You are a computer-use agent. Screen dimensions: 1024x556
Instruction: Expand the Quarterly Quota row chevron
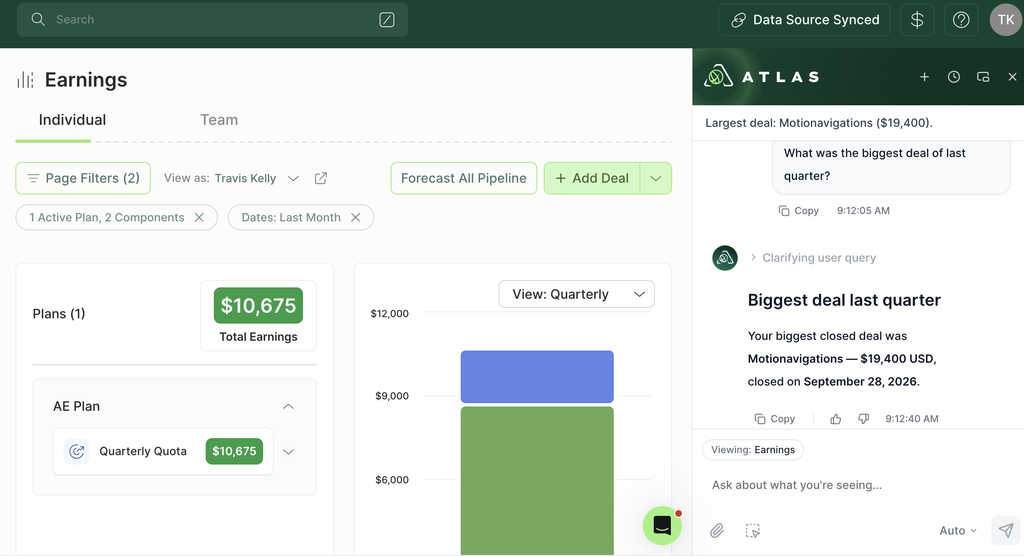(288, 451)
